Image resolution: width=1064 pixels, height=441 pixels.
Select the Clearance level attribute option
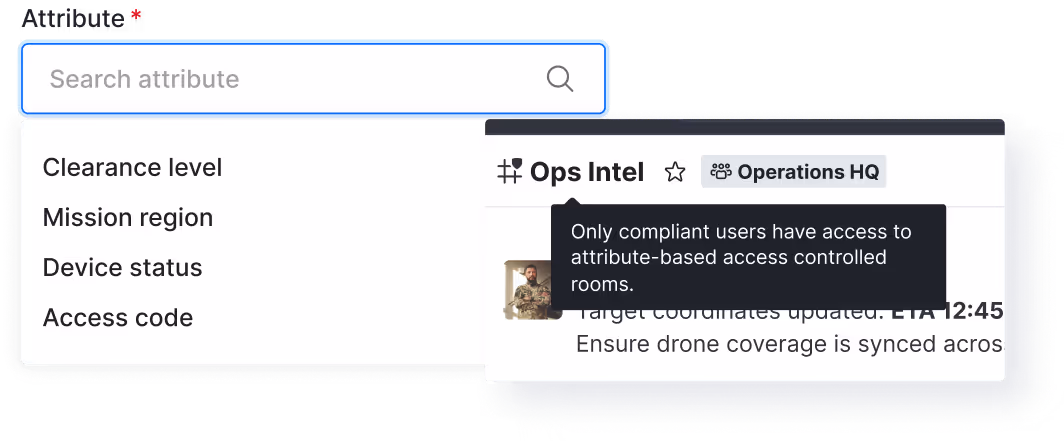click(x=132, y=168)
